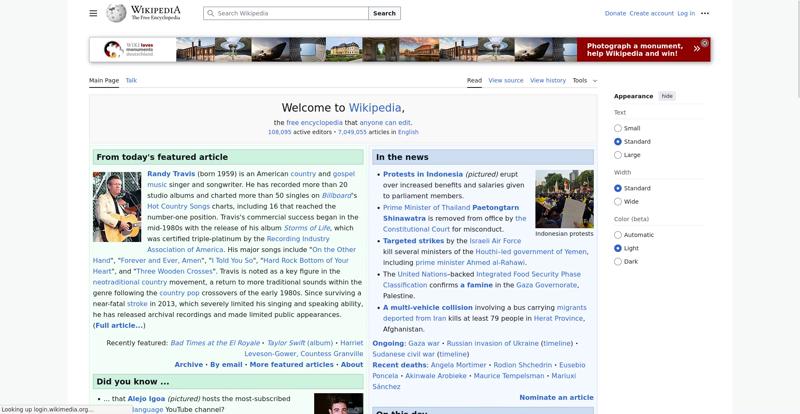Open the Angela Mortimer recent death link
This screenshot has width=800, height=414.
point(458,366)
